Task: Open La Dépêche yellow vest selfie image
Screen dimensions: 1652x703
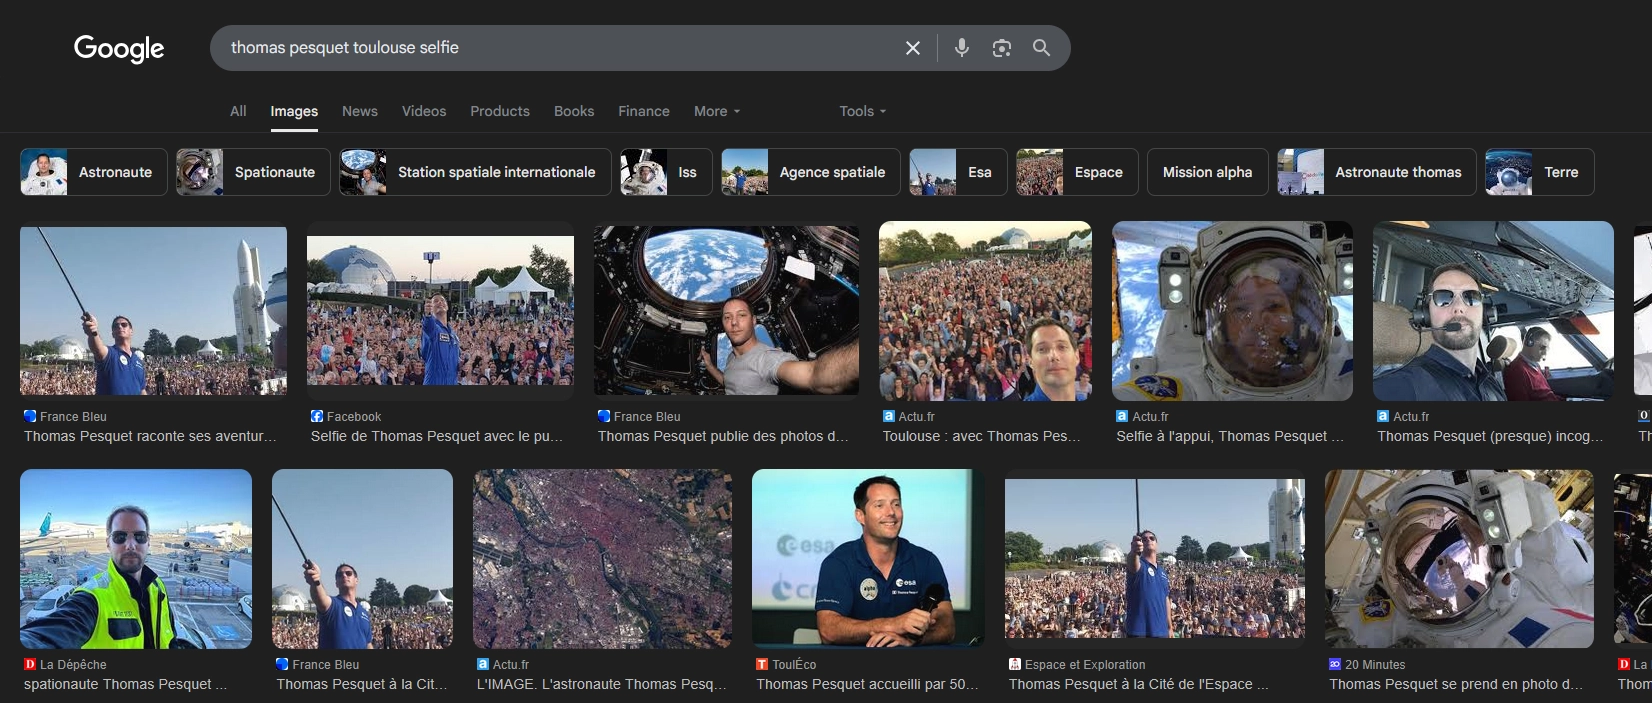Action: tap(136, 558)
